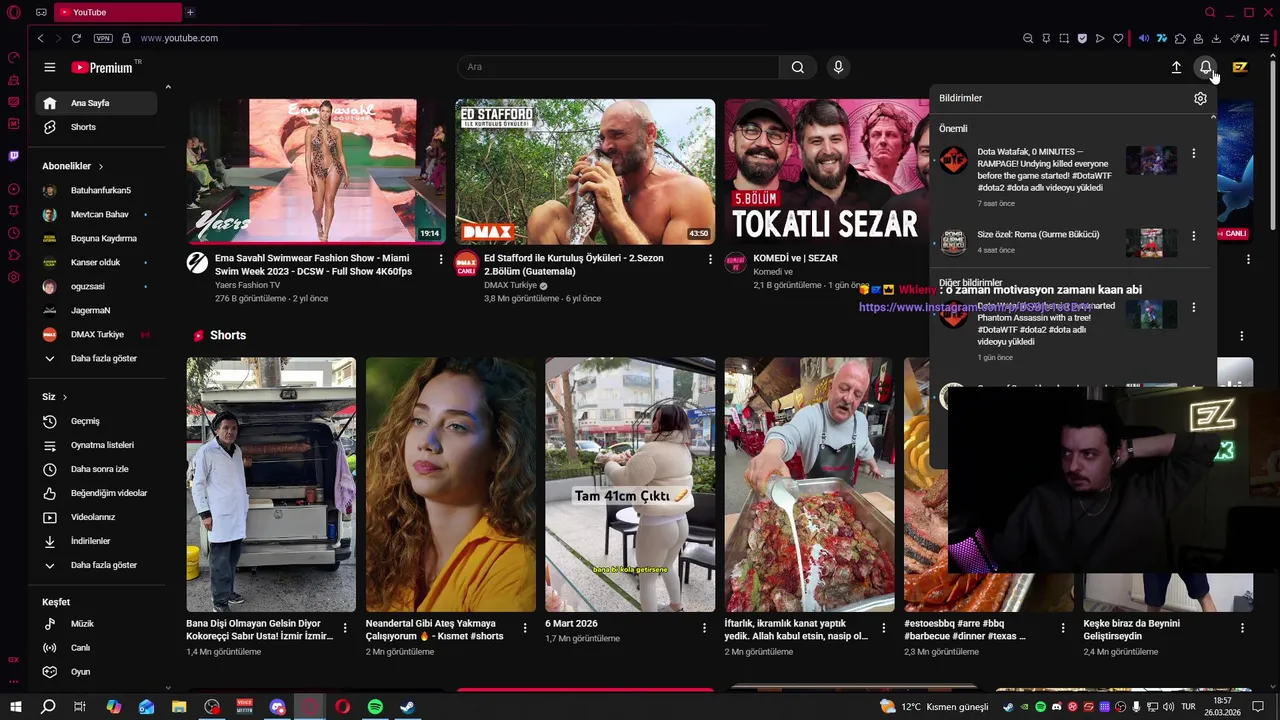Click the Windows Start button
This screenshot has height=720, width=1280.
pyautogui.click(x=15, y=707)
